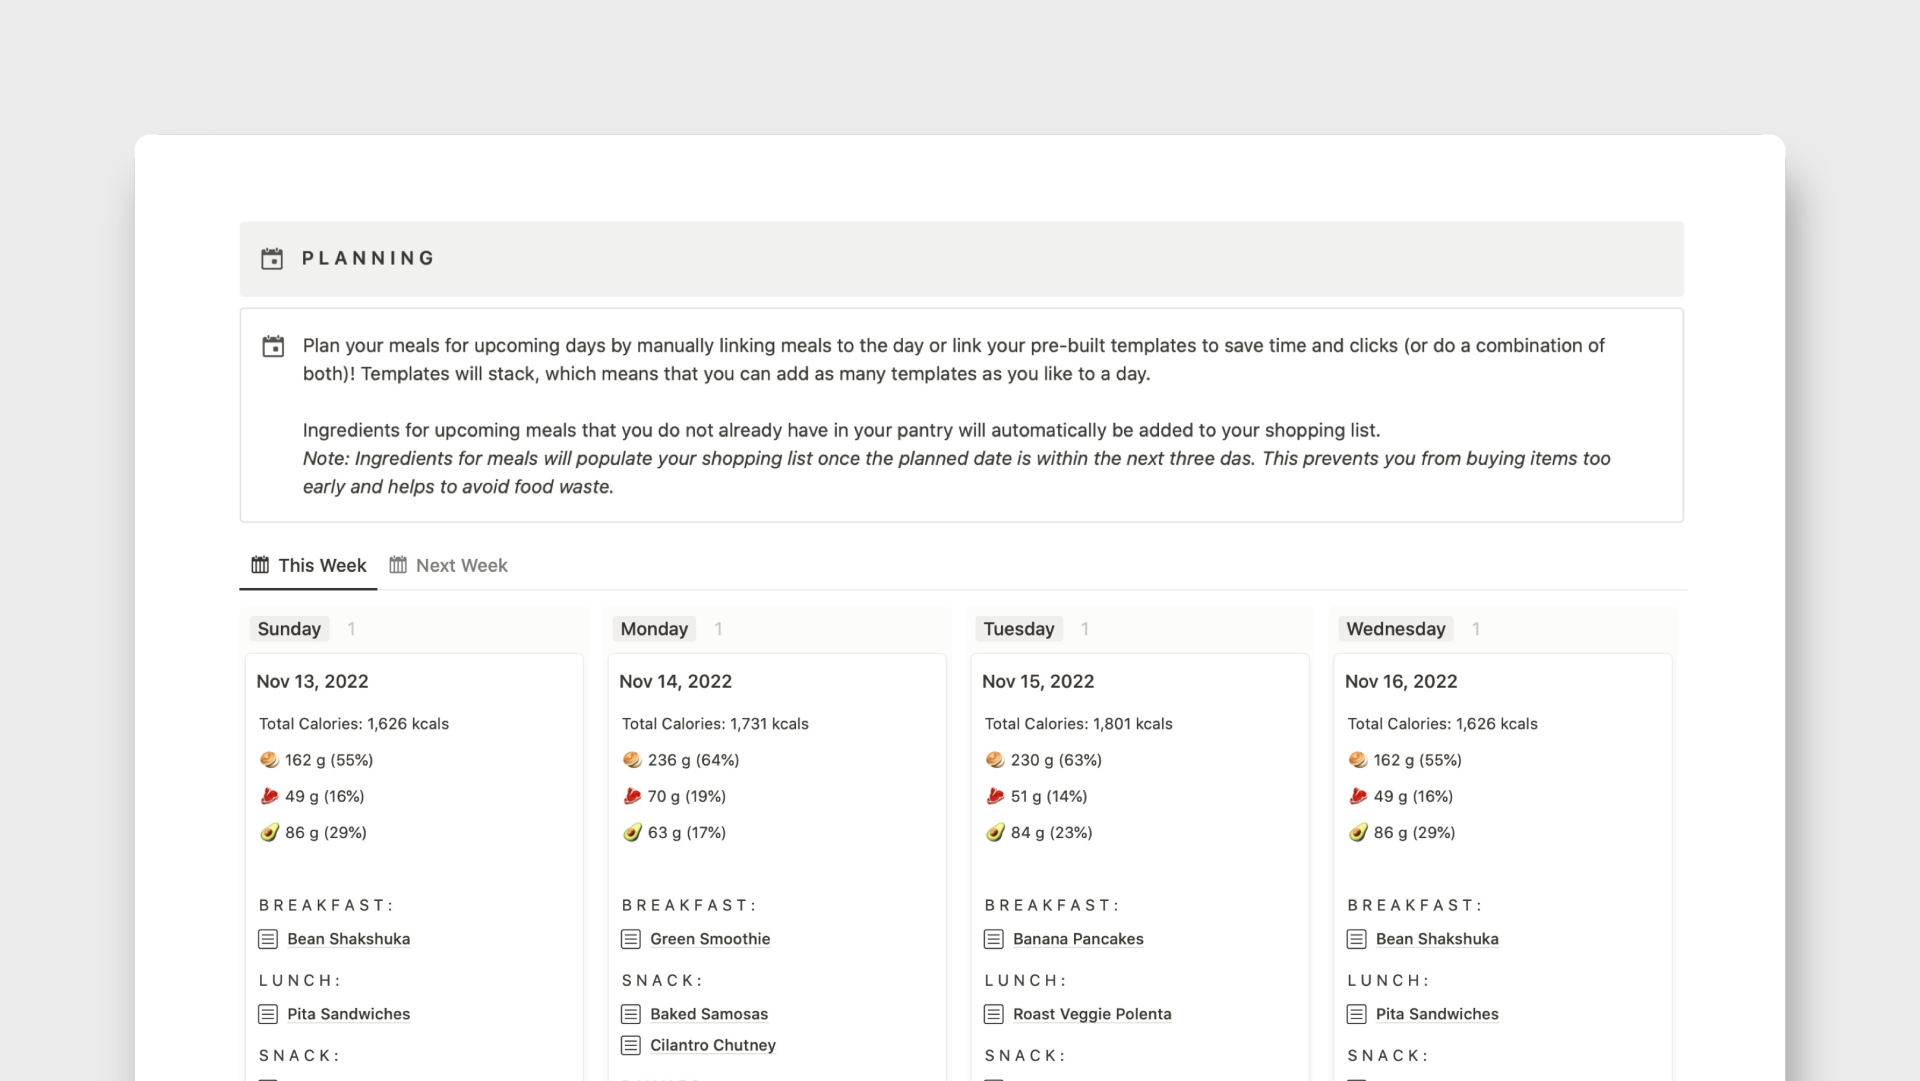Click the avocado emoji on Monday's fat row

pyautogui.click(x=633, y=832)
